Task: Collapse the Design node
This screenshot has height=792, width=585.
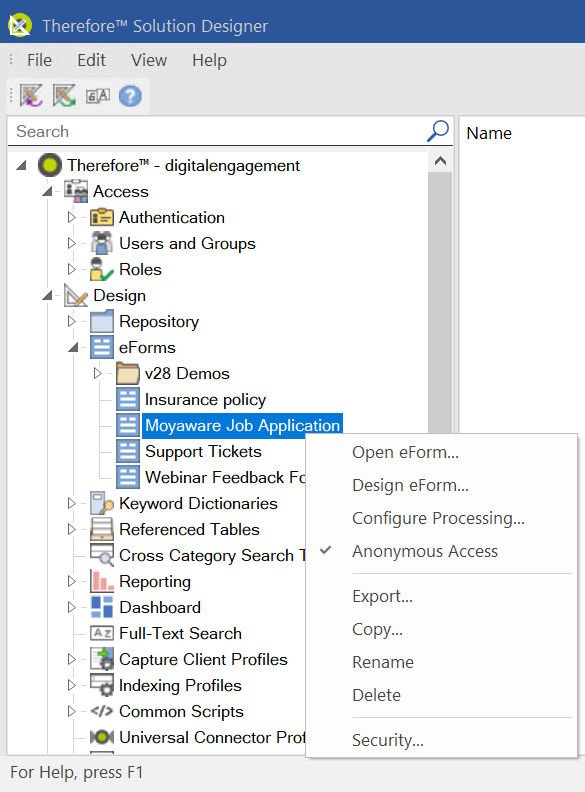Action: [x=47, y=295]
